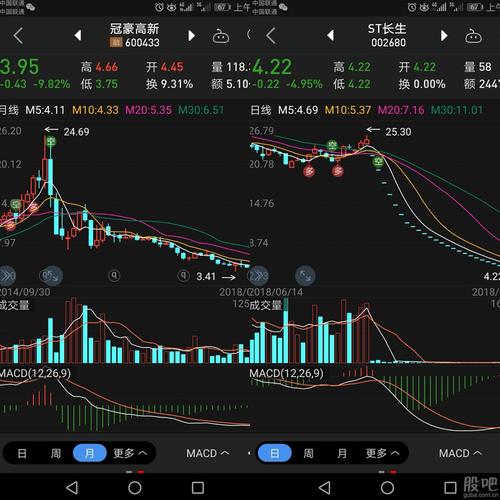Tap fullscreen rotate icon on ST长生 chart

point(305,276)
